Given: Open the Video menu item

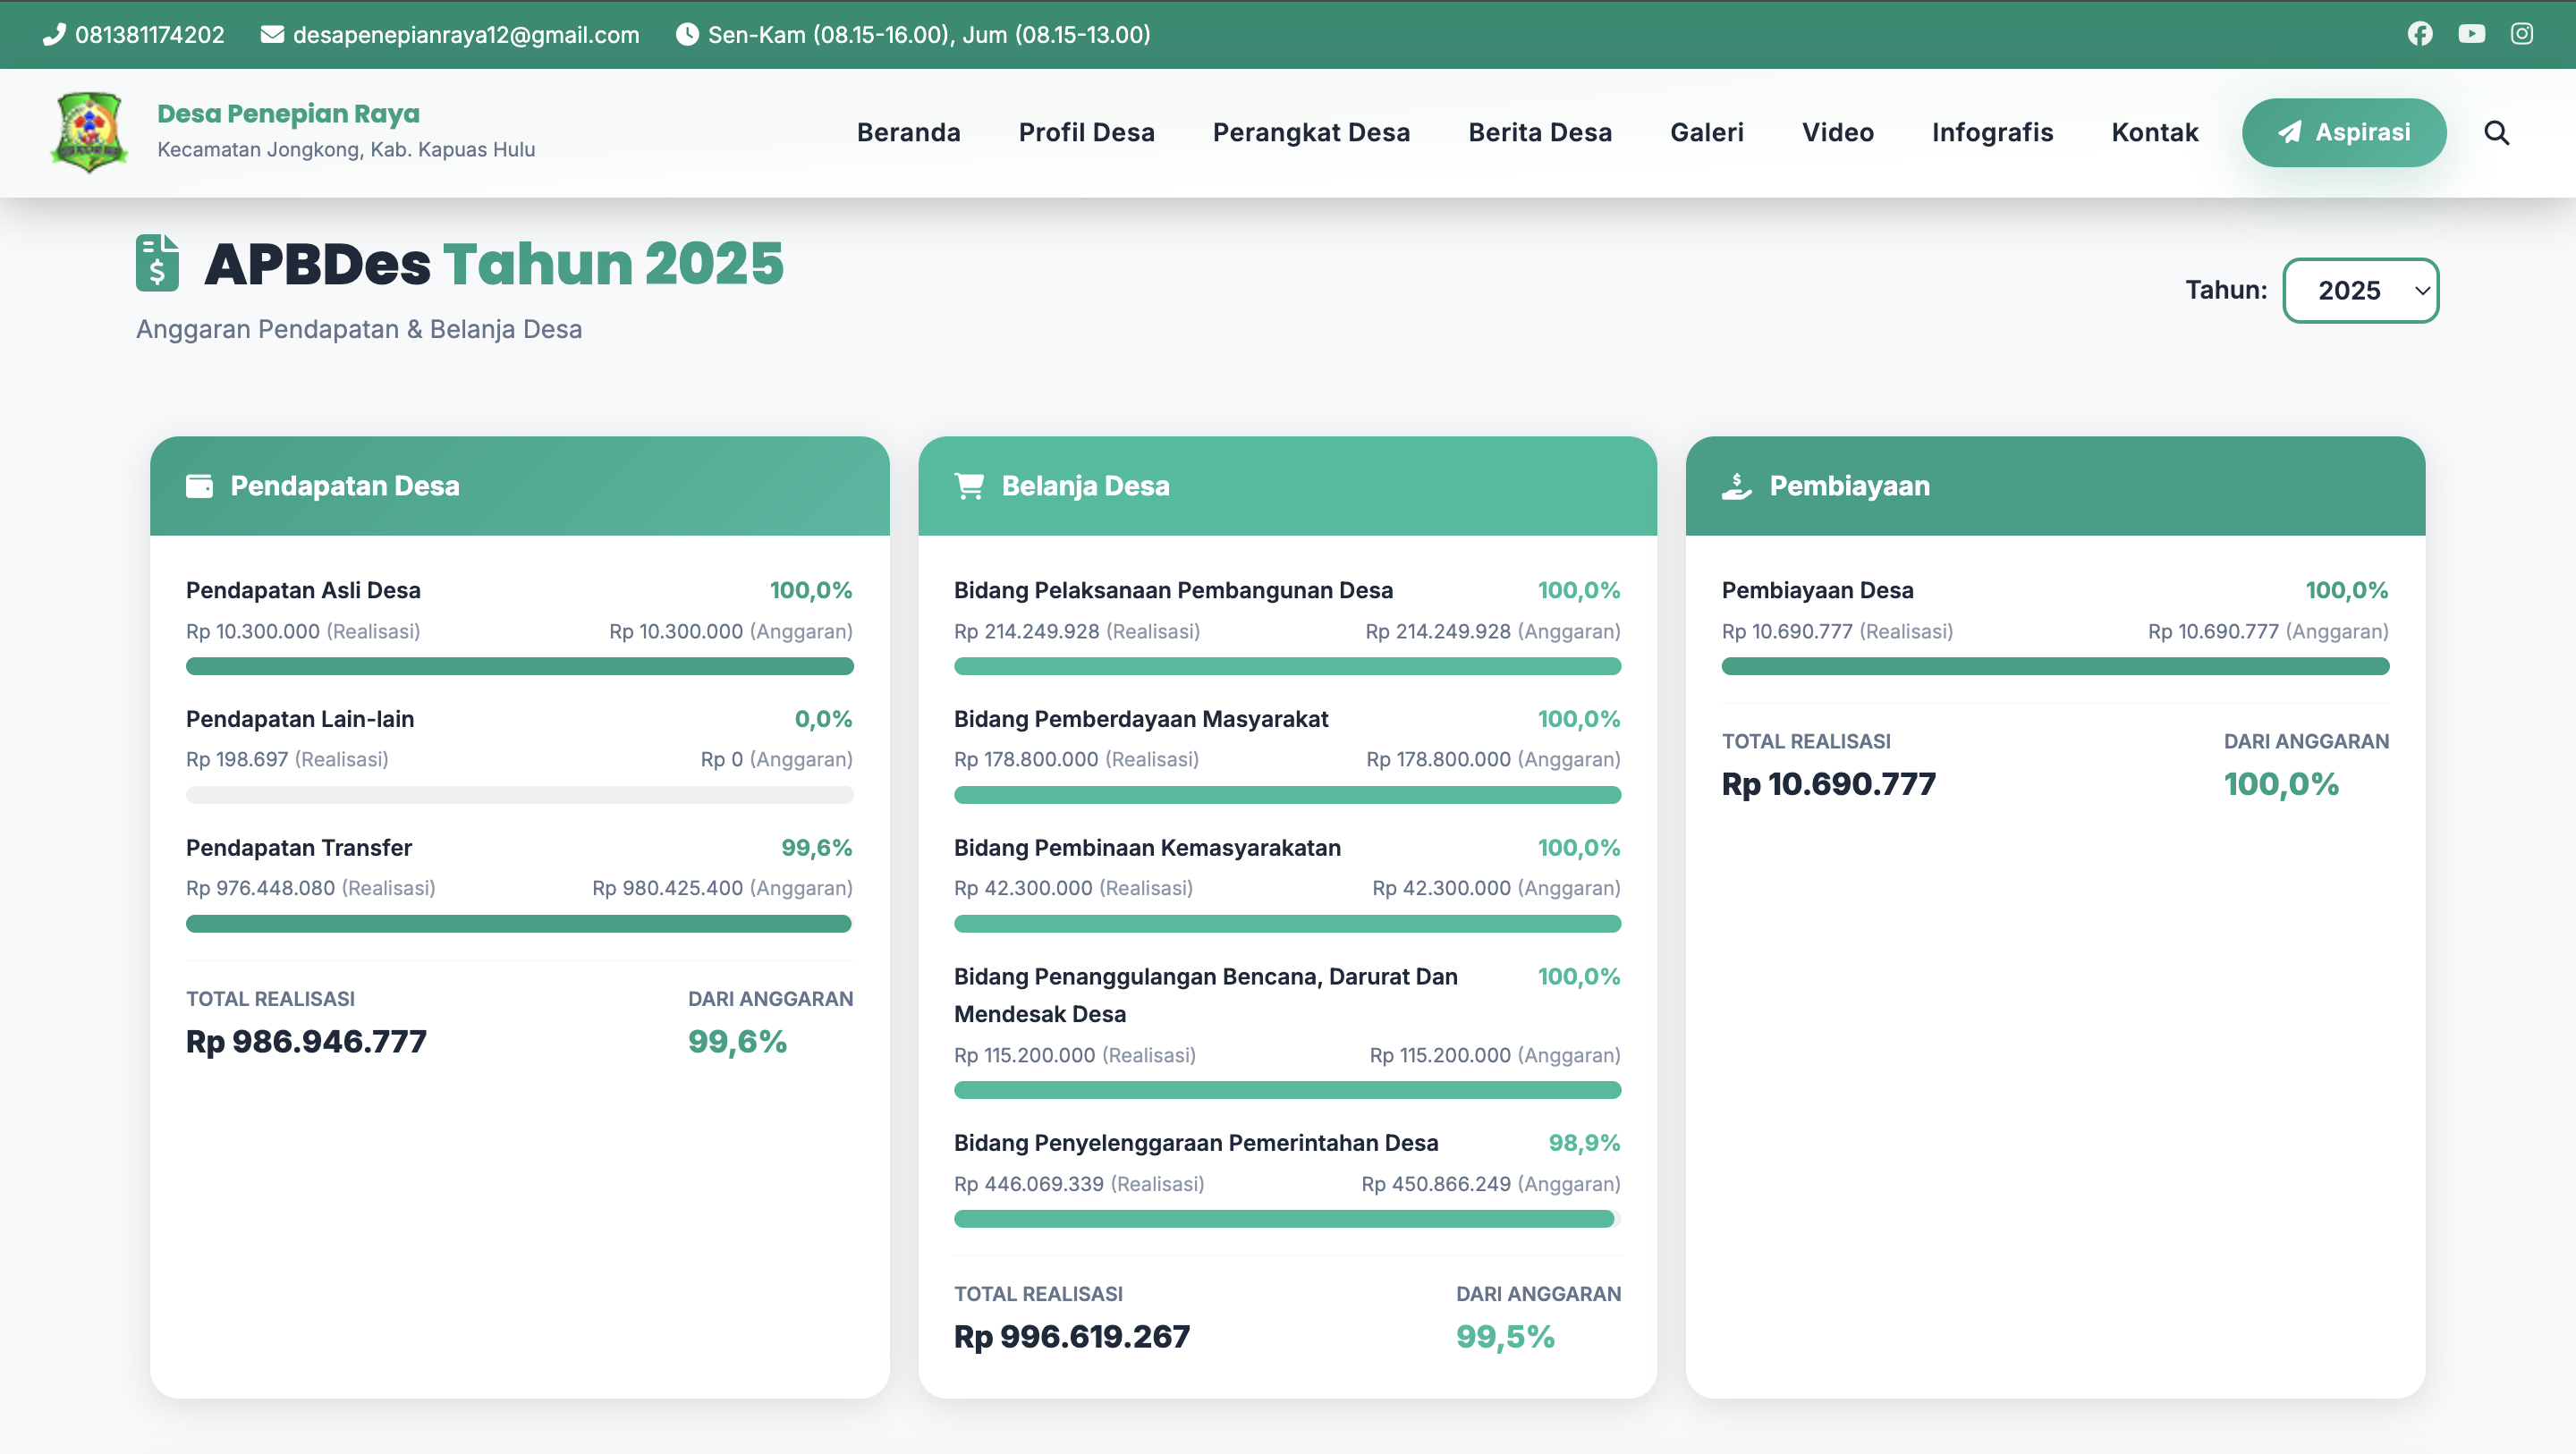Looking at the screenshot, I should 1837,132.
